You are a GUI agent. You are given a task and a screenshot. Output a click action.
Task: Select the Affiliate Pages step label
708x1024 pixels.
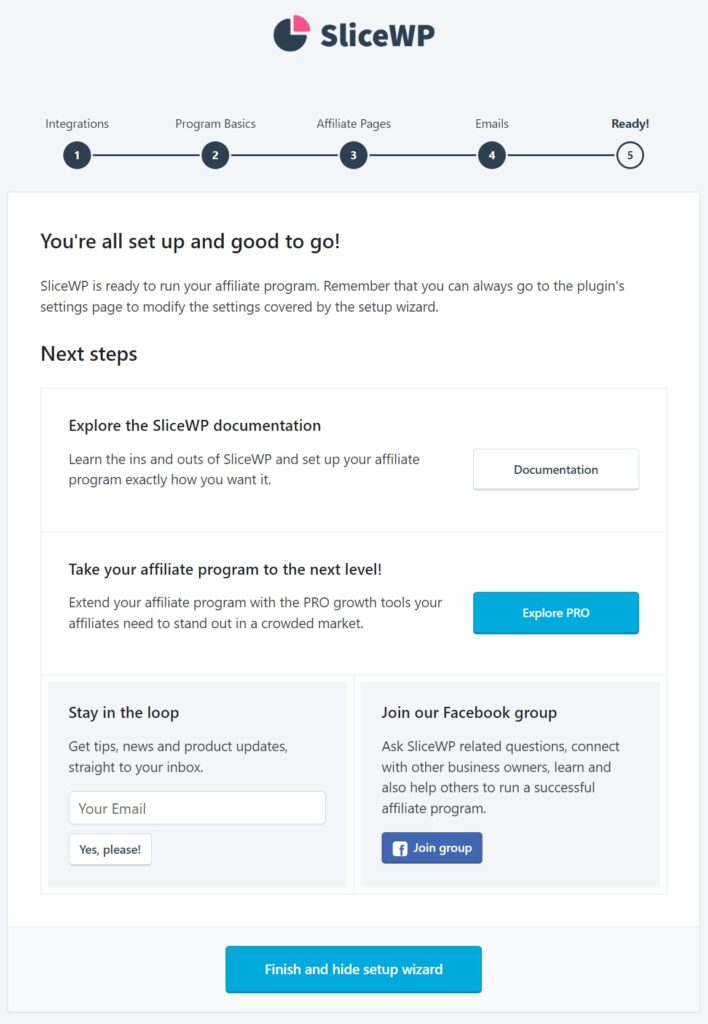(x=353, y=123)
